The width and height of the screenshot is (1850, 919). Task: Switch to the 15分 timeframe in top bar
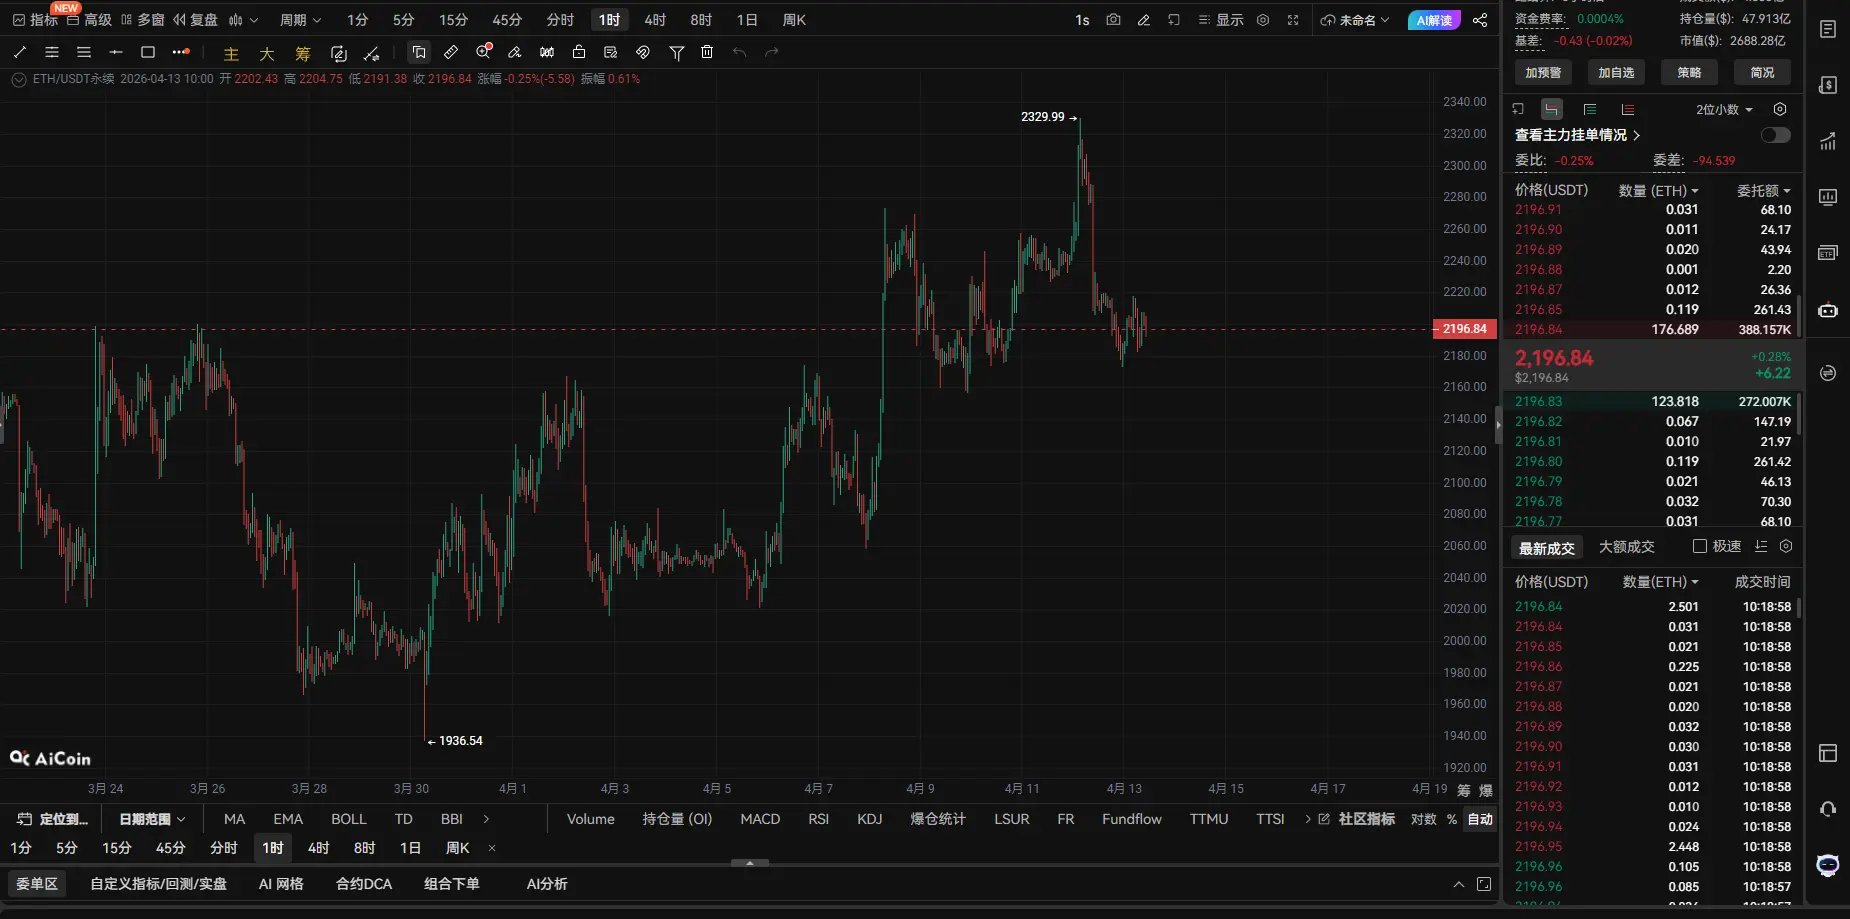pos(453,20)
